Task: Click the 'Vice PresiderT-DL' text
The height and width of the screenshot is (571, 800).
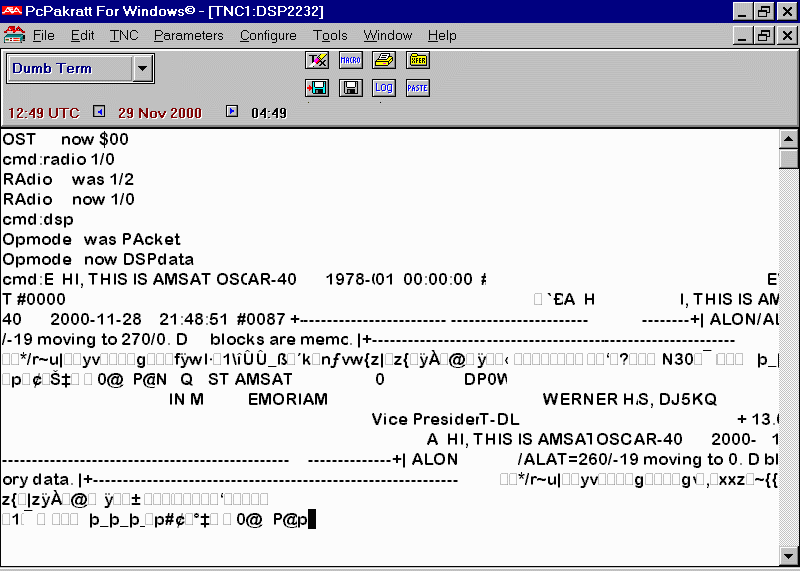Action: pyautogui.click(x=445, y=419)
